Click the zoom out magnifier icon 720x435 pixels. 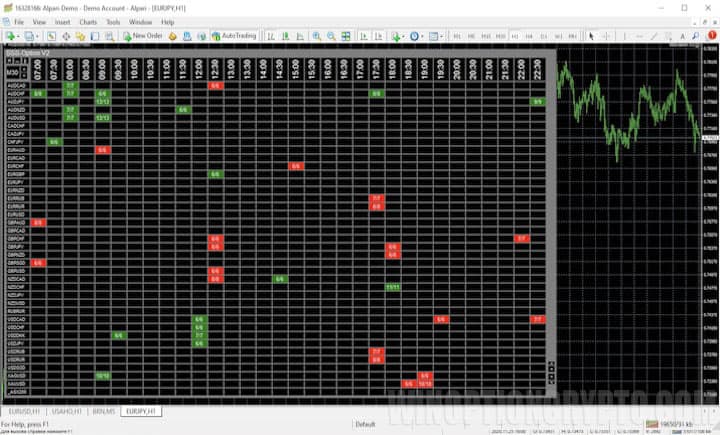[330, 36]
